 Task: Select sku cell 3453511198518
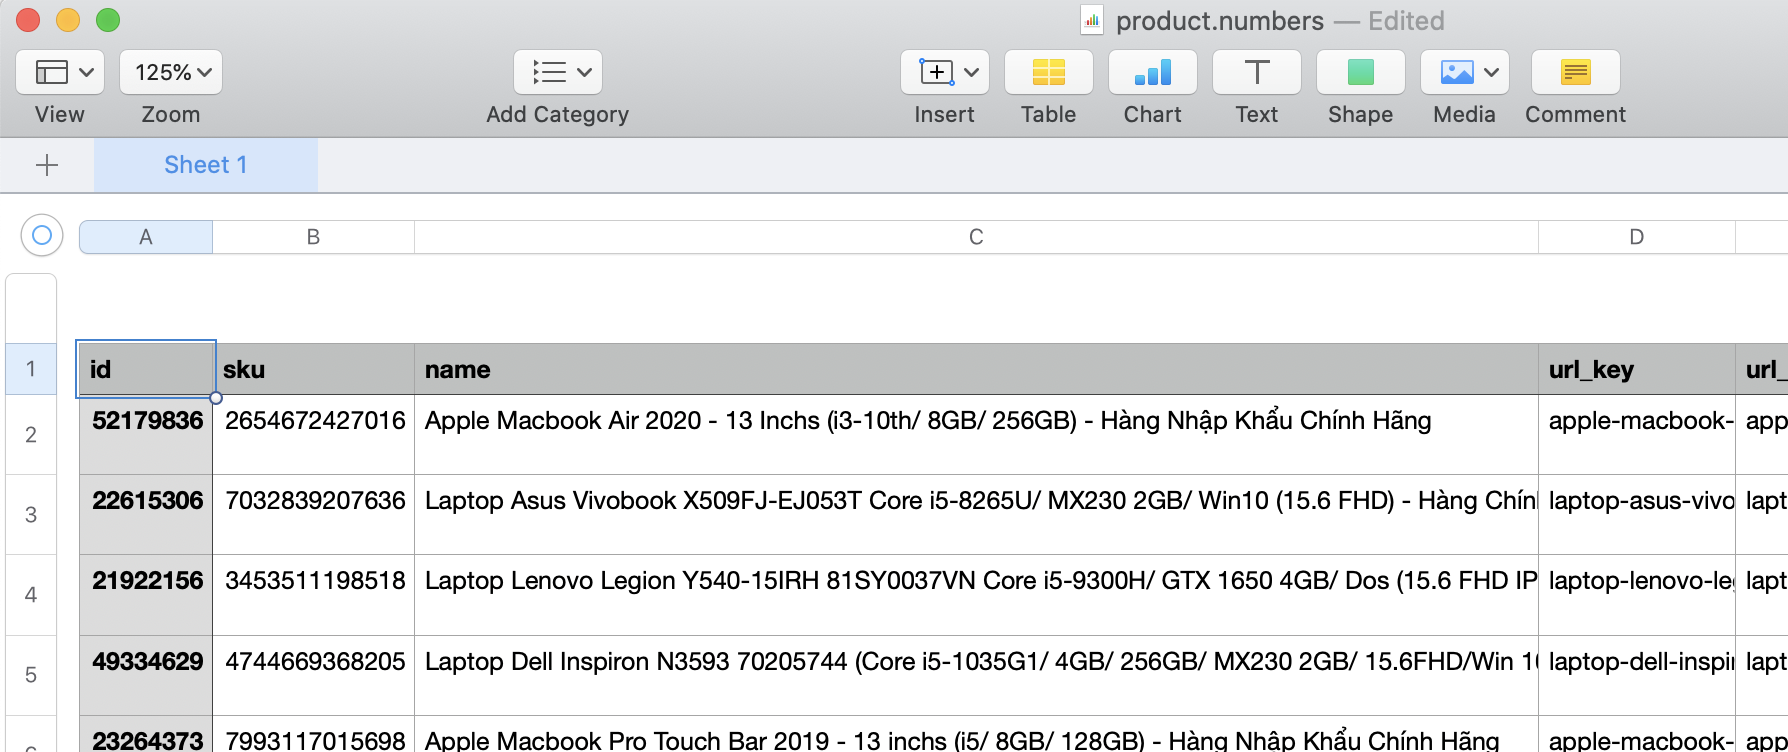pos(314,595)
